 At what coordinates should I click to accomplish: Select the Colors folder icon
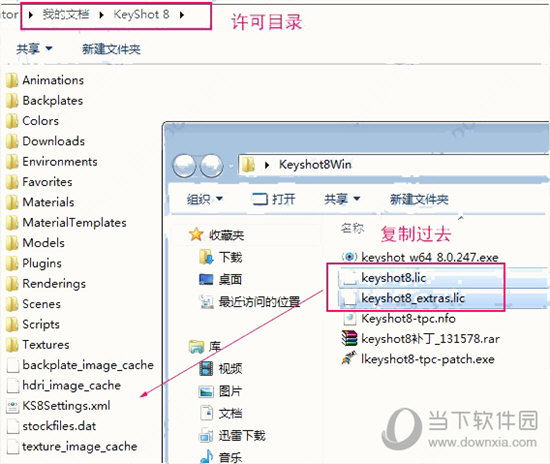pos(12,121)
